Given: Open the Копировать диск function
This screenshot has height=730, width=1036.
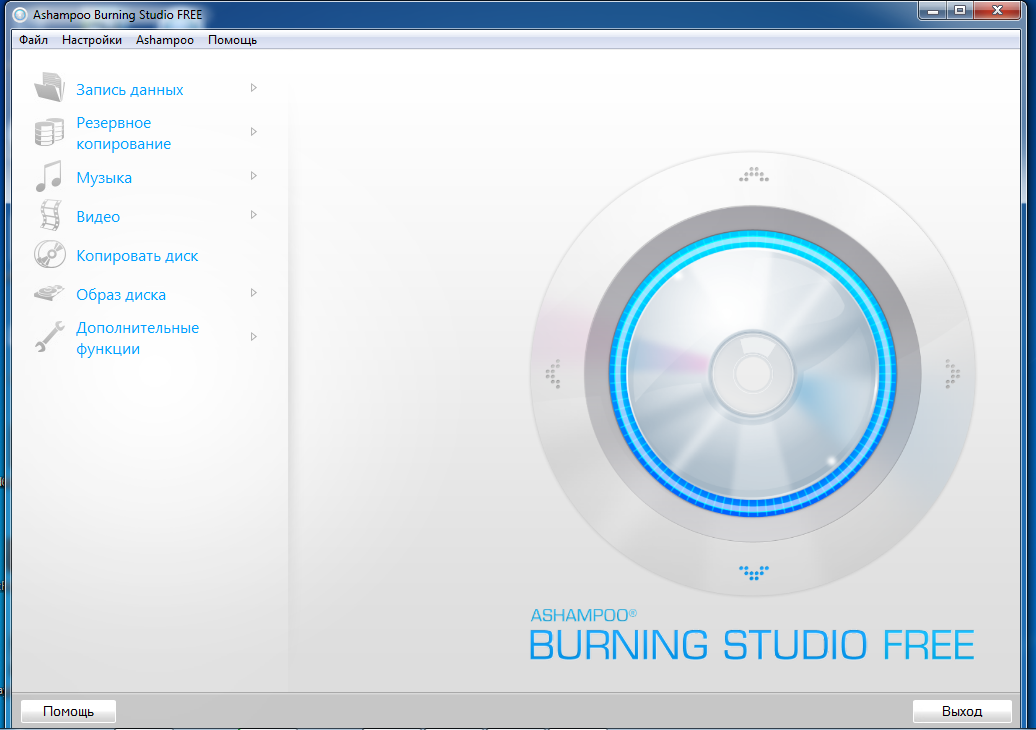Looking at the screenshot, I should pyautogui.click(x=137, y=256).
